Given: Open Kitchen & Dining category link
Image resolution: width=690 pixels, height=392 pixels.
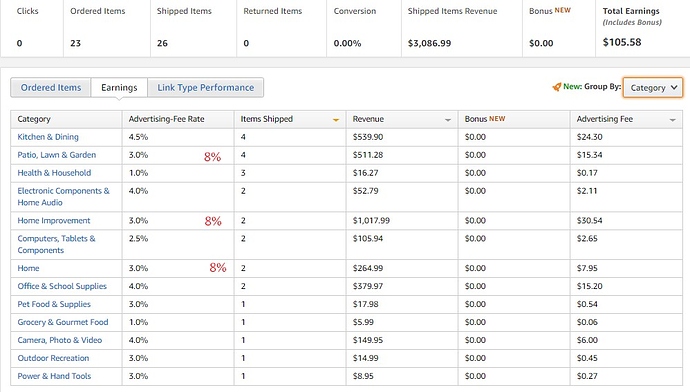Looking at the screenshot, I should (48, 137).
